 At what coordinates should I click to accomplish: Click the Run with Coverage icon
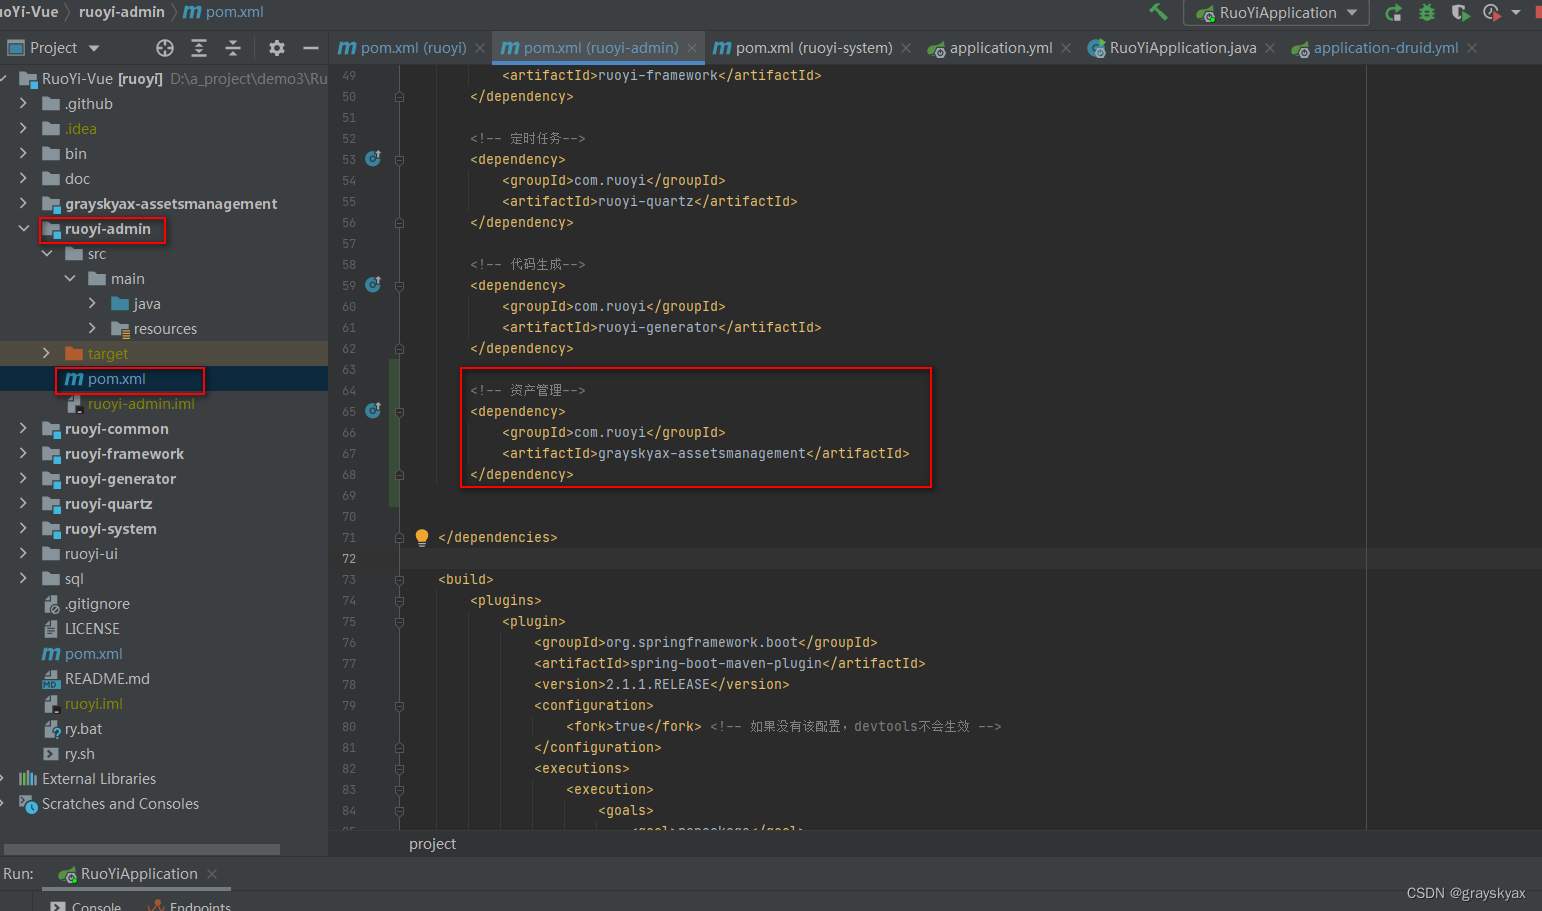(1460, 13)
